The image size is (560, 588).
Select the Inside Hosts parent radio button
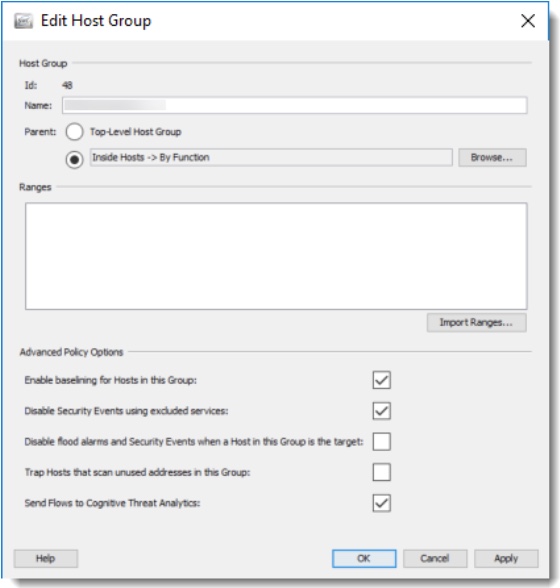74,160
